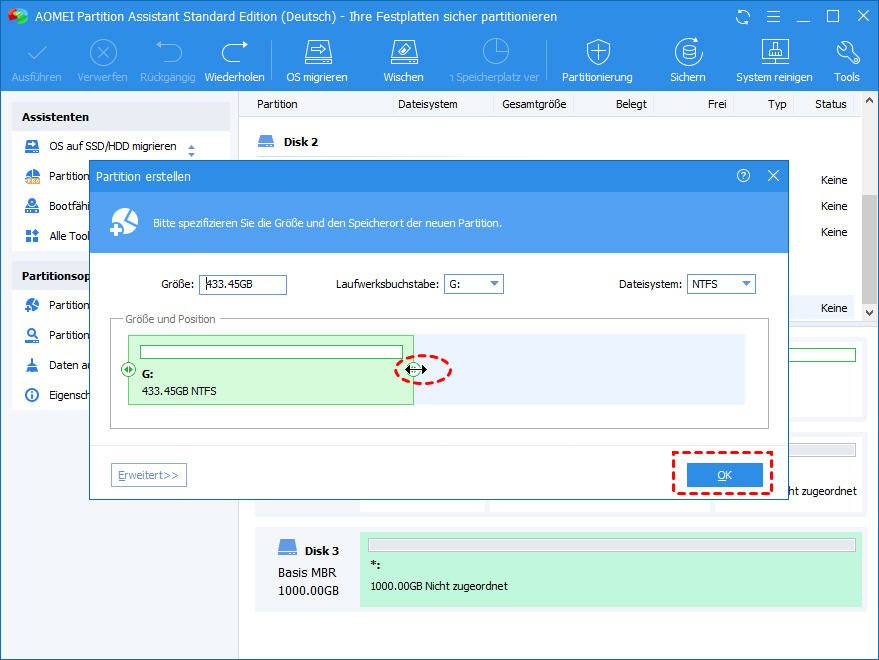
Task: Click the Typ column header
Action: click(777, 104)
